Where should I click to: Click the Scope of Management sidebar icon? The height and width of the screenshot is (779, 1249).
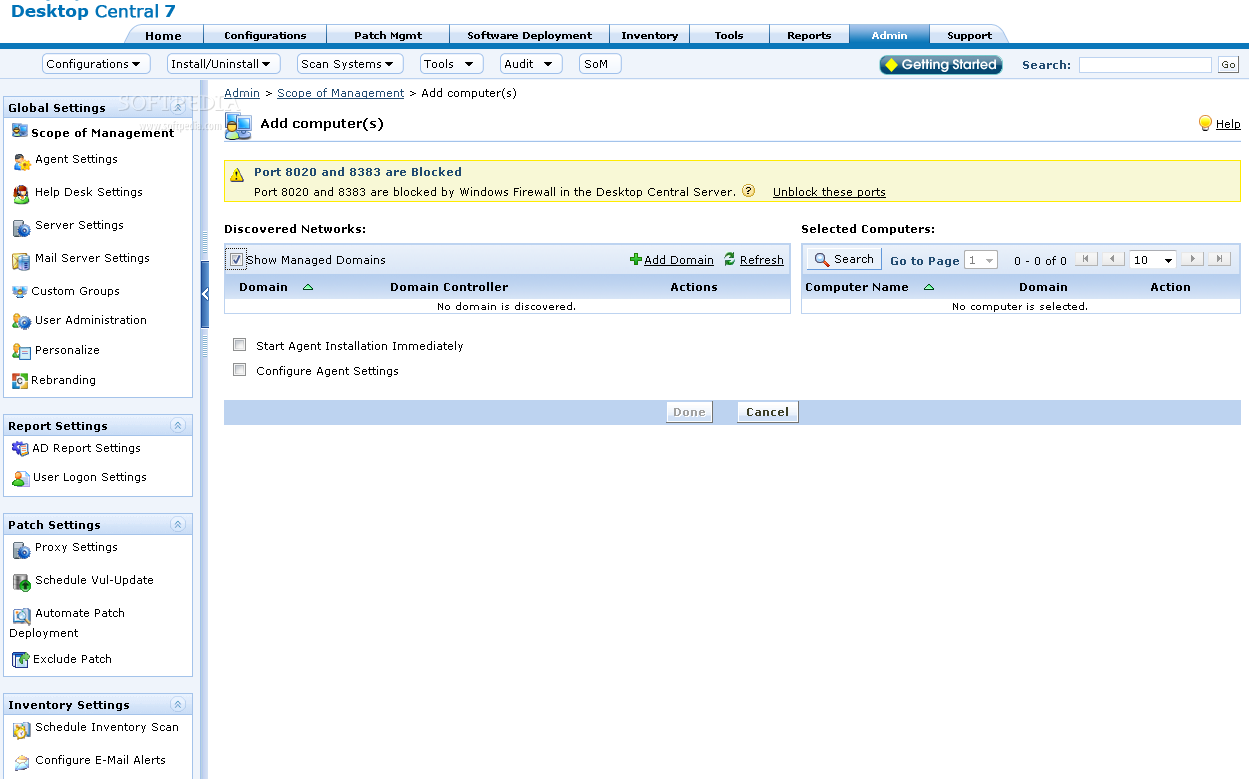20,131
